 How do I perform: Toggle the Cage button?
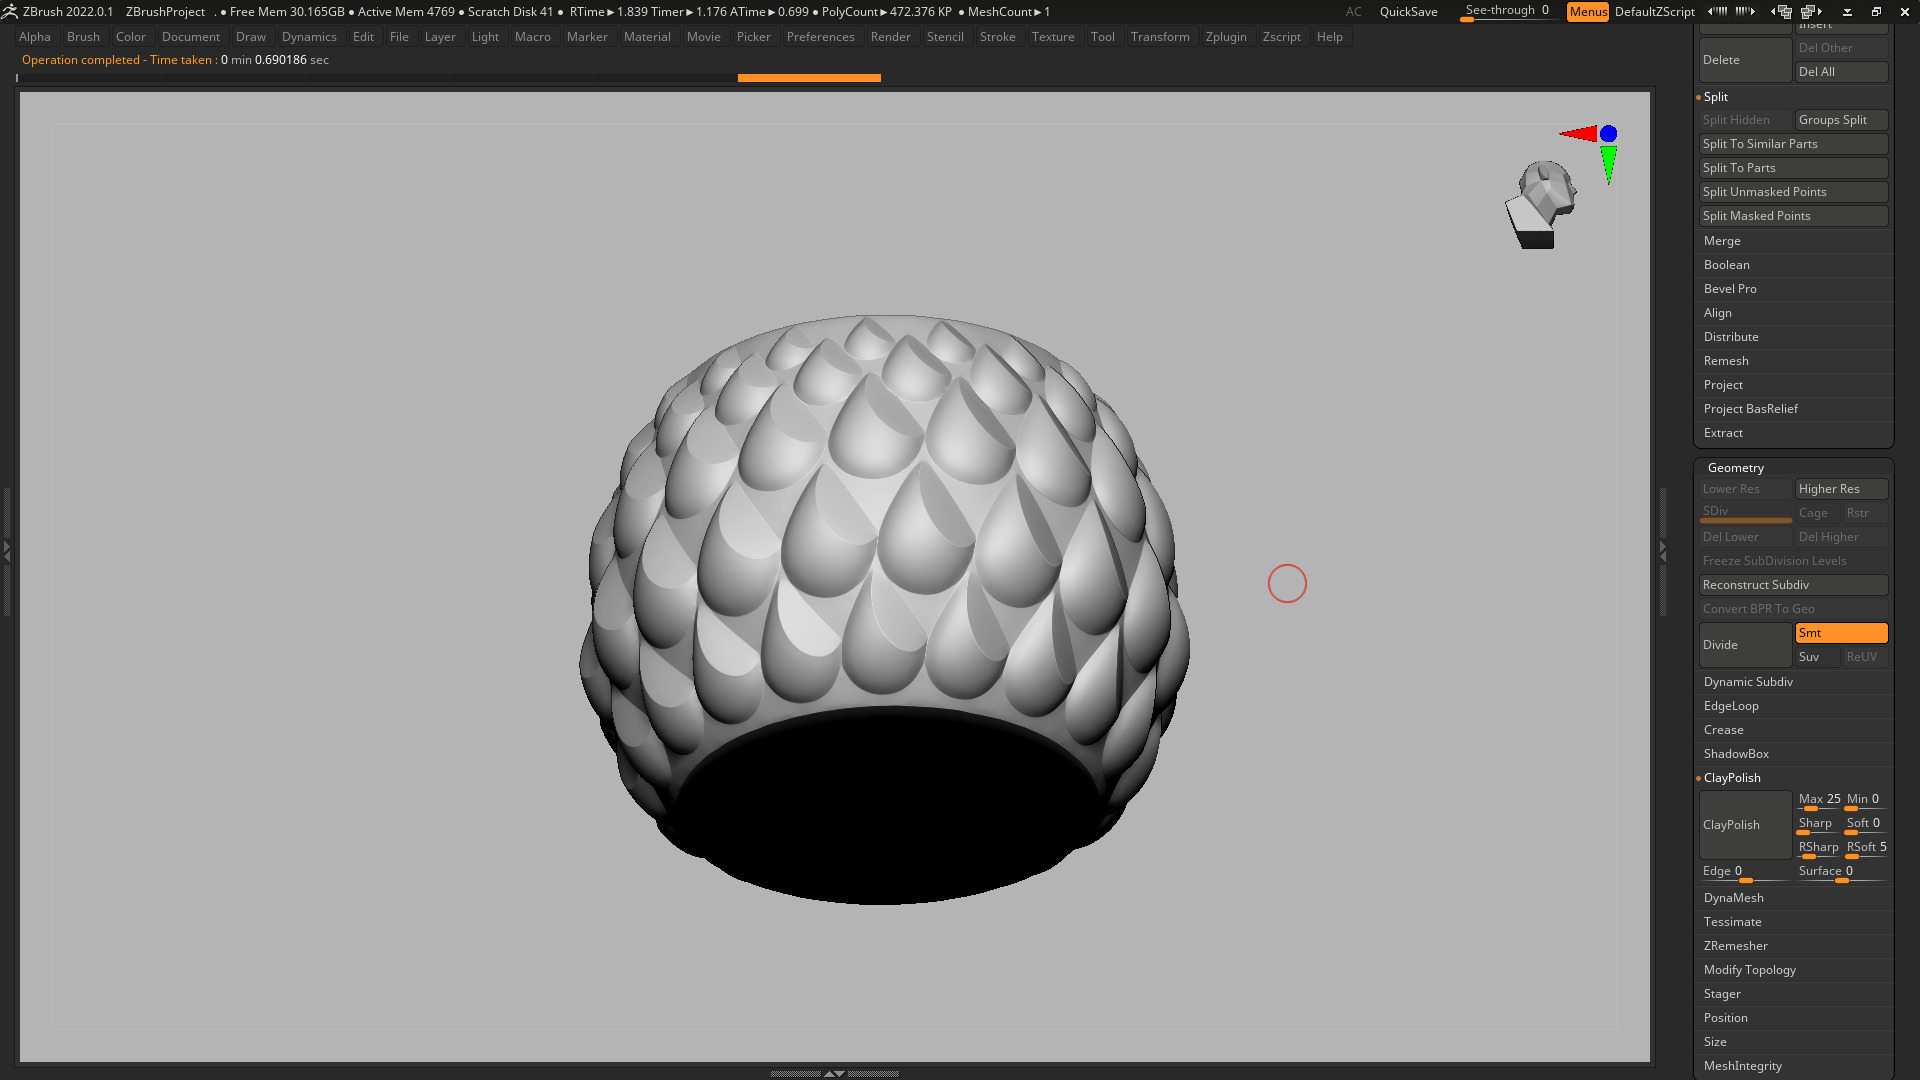coord(1817,513)
